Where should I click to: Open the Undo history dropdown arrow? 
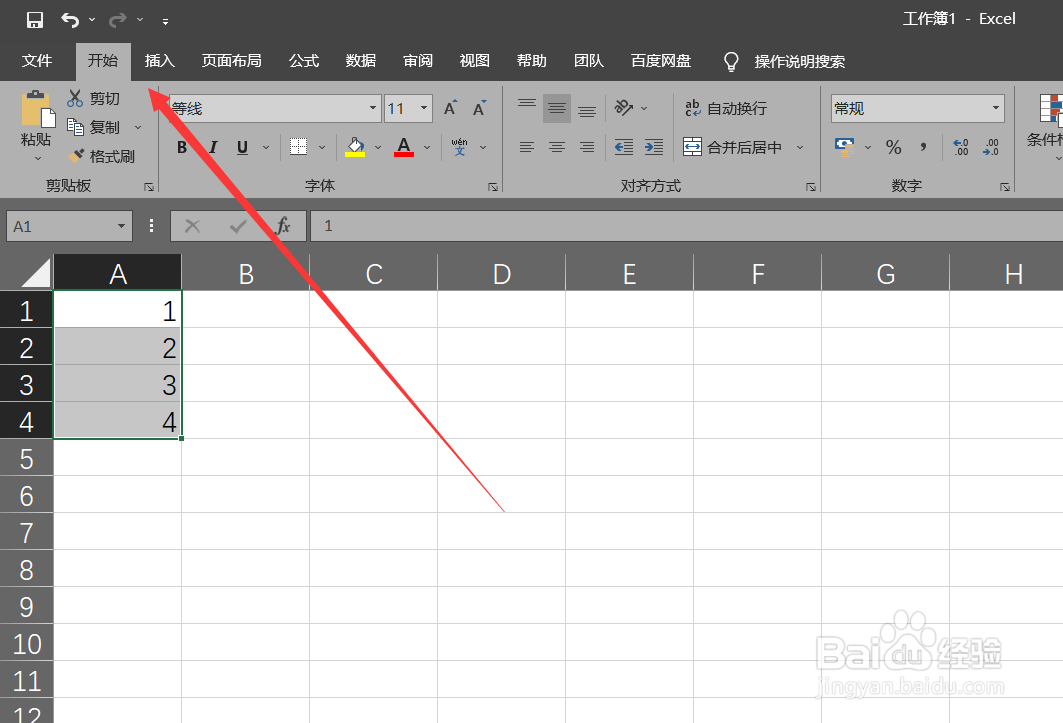coord(92,20)
